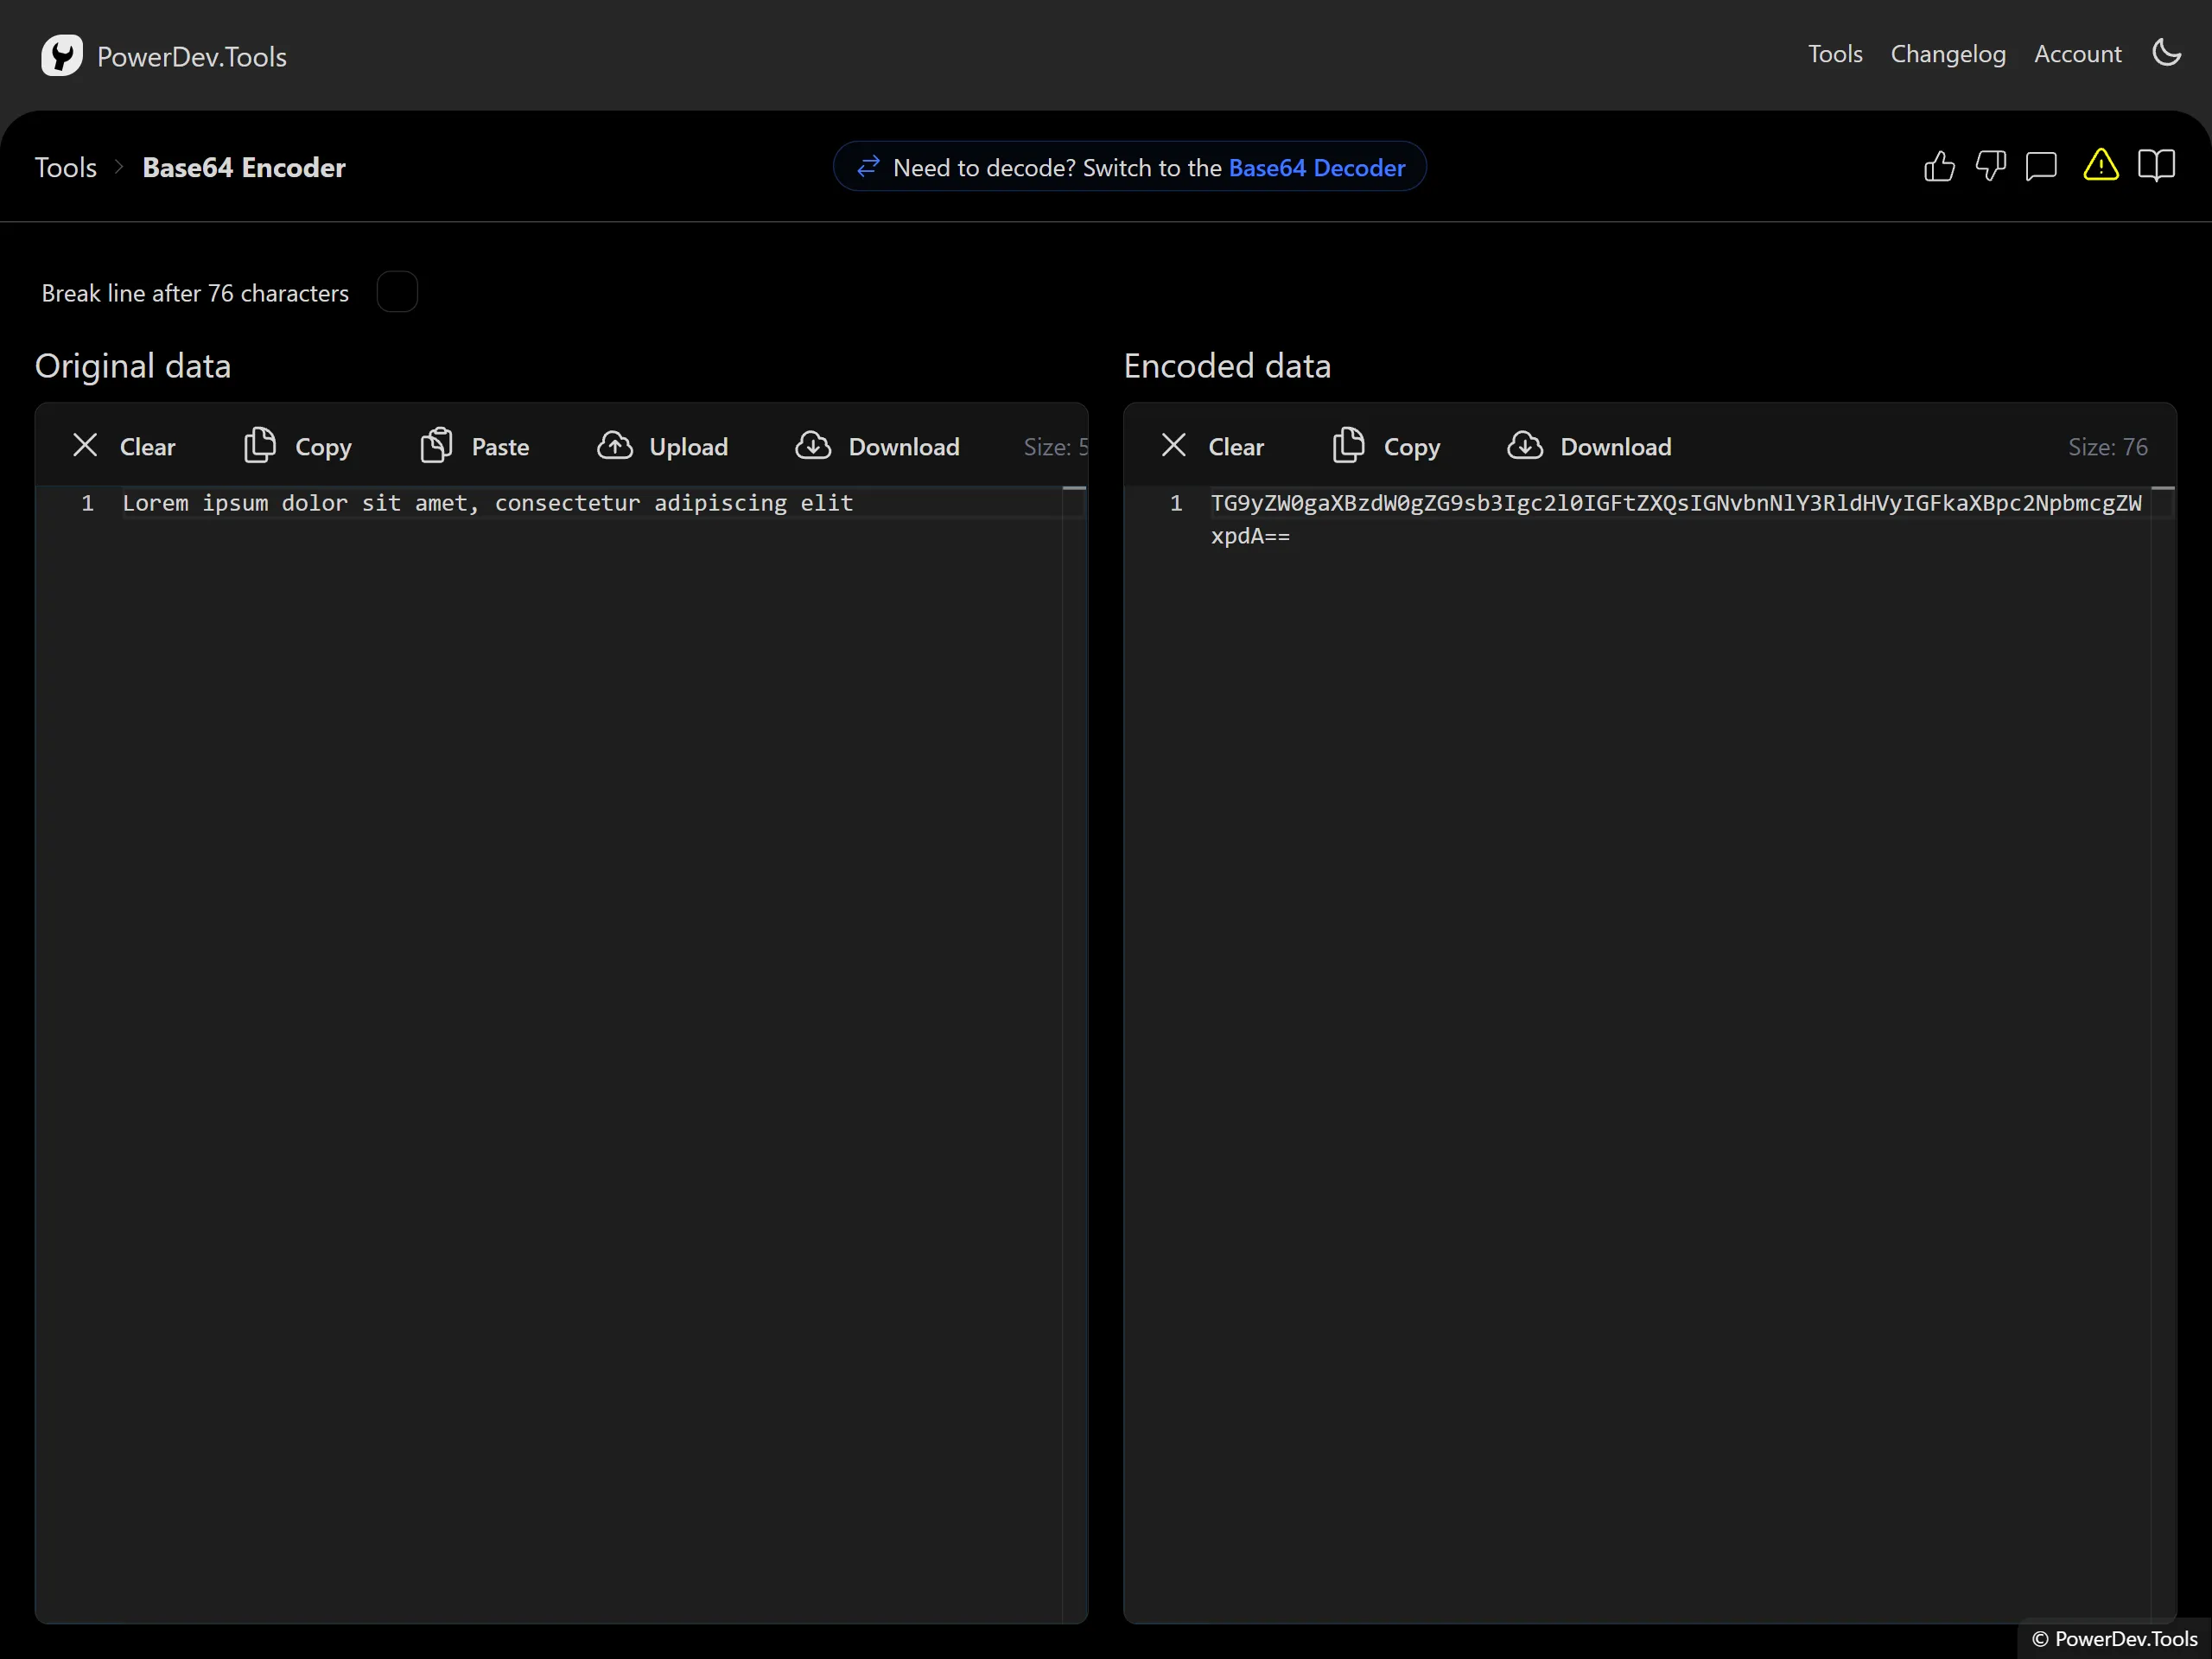
Task: Copy the Original data
Action: (x=298, y=446)
